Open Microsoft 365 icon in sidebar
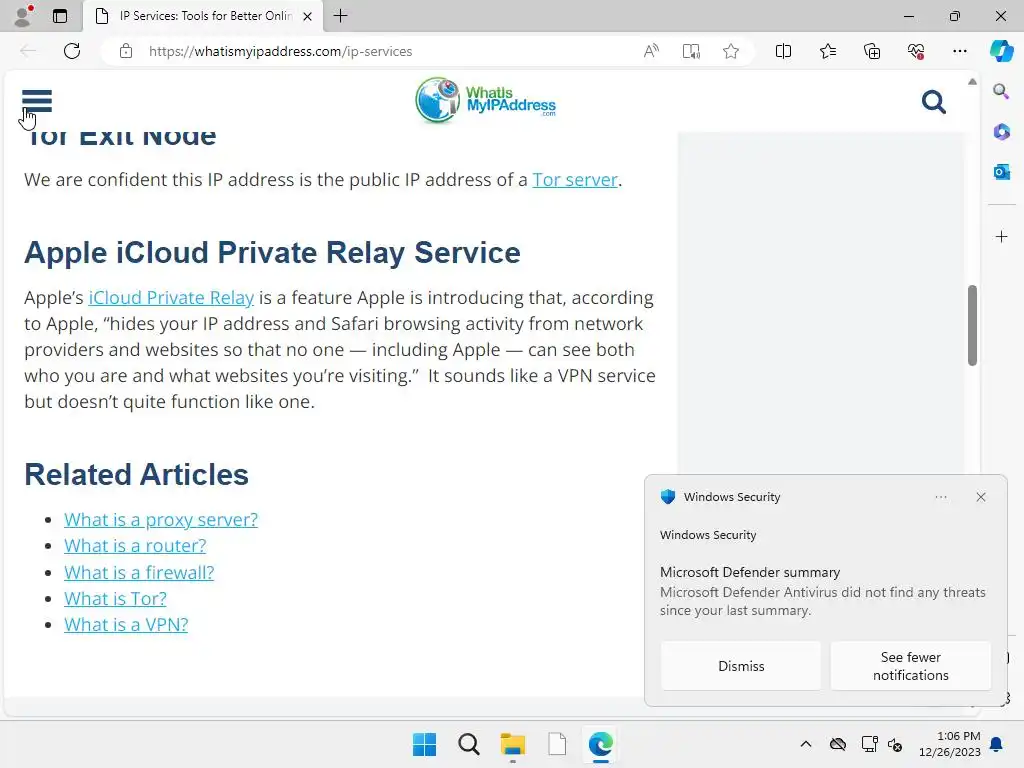The width and height of the screenshot is (1024, 768). pyautogui.click(x=1001, y=132)
